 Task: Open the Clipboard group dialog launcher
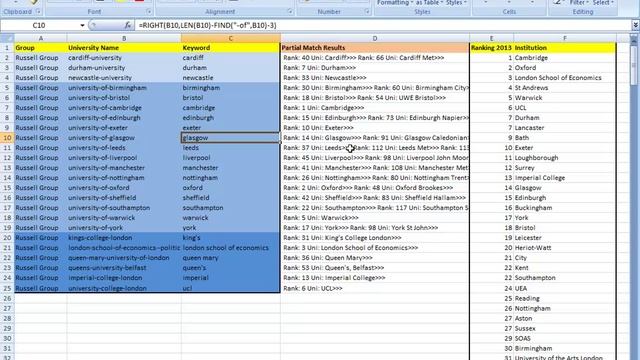click(x=38, y=12)
